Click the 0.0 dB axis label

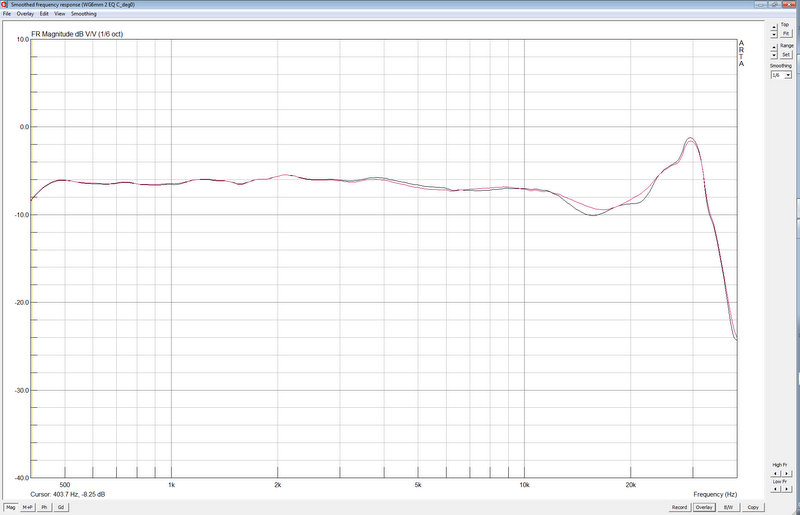click(x=24, y=127)
